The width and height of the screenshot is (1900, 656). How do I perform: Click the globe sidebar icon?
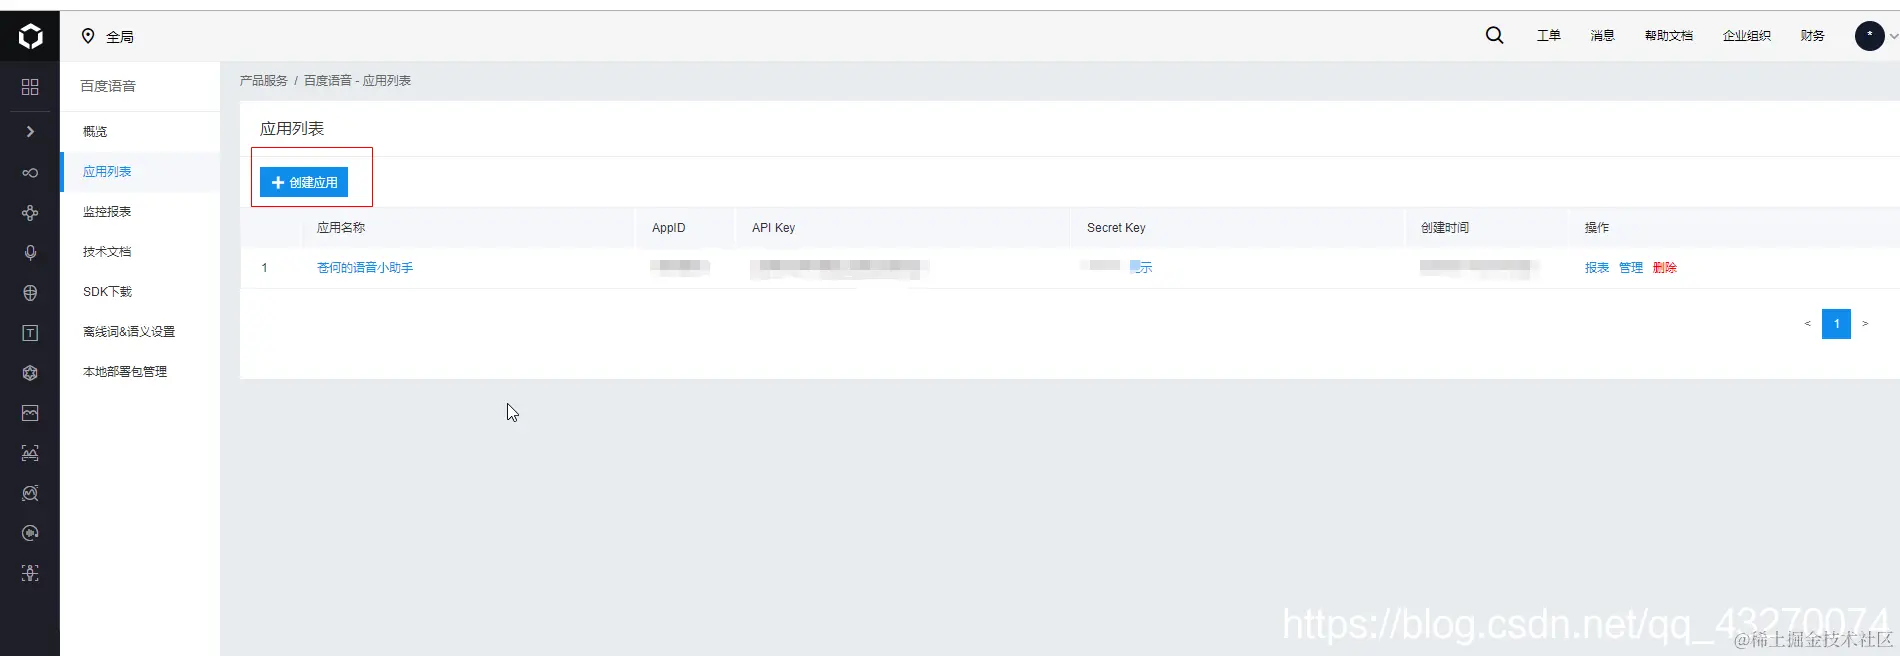pyautogui.click(x=30, y=293)
